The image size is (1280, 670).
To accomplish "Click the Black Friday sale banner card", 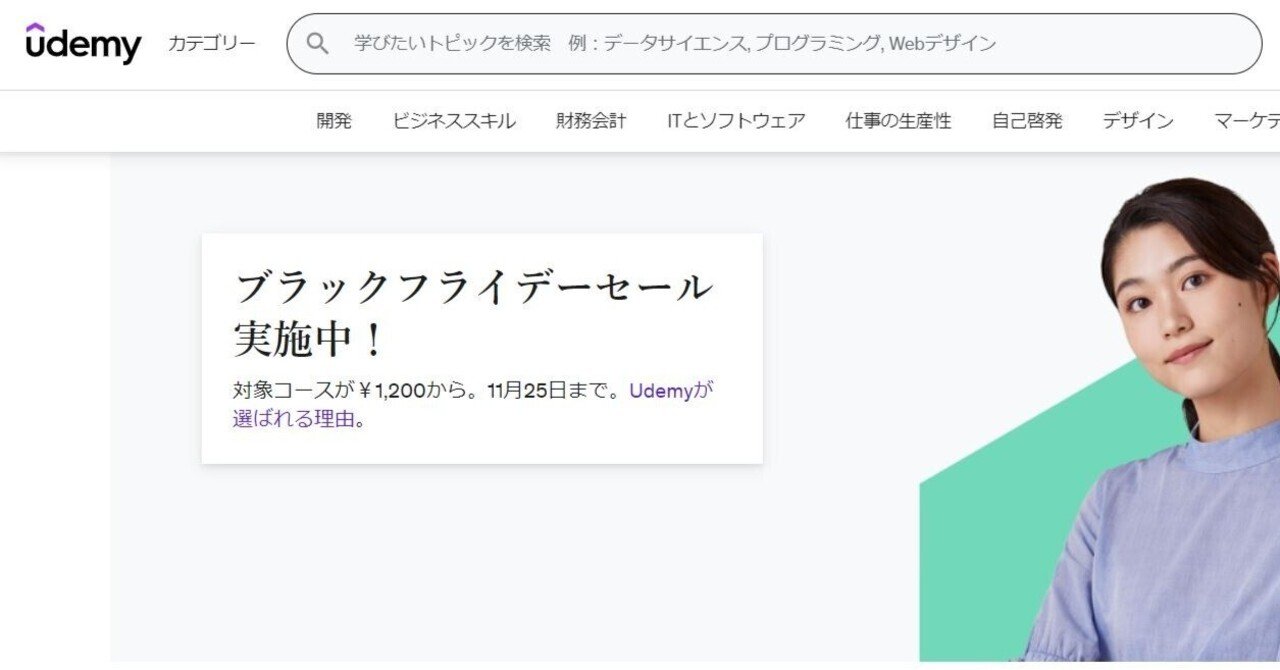I will point(482,348).
